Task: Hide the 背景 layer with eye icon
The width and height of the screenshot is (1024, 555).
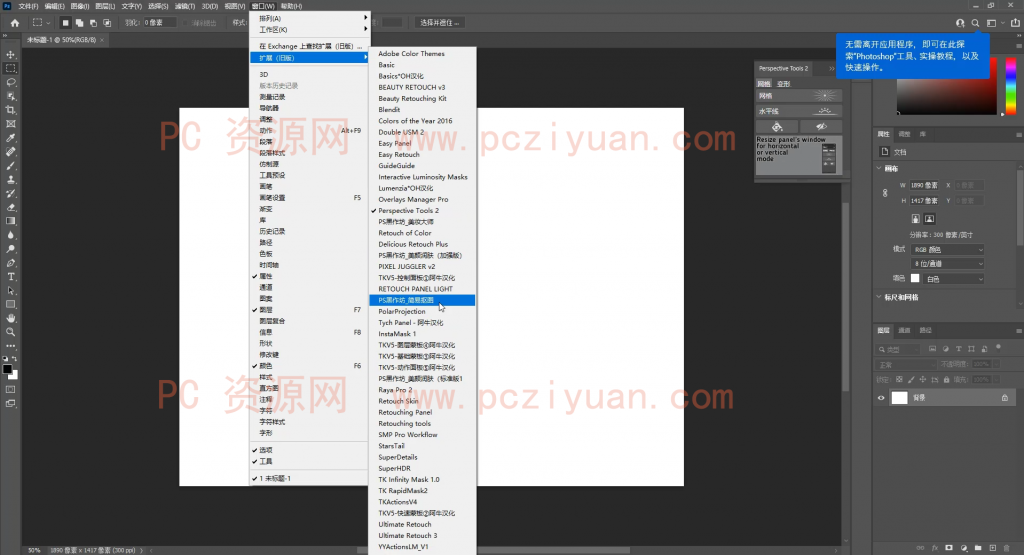Action: (881, 398)
